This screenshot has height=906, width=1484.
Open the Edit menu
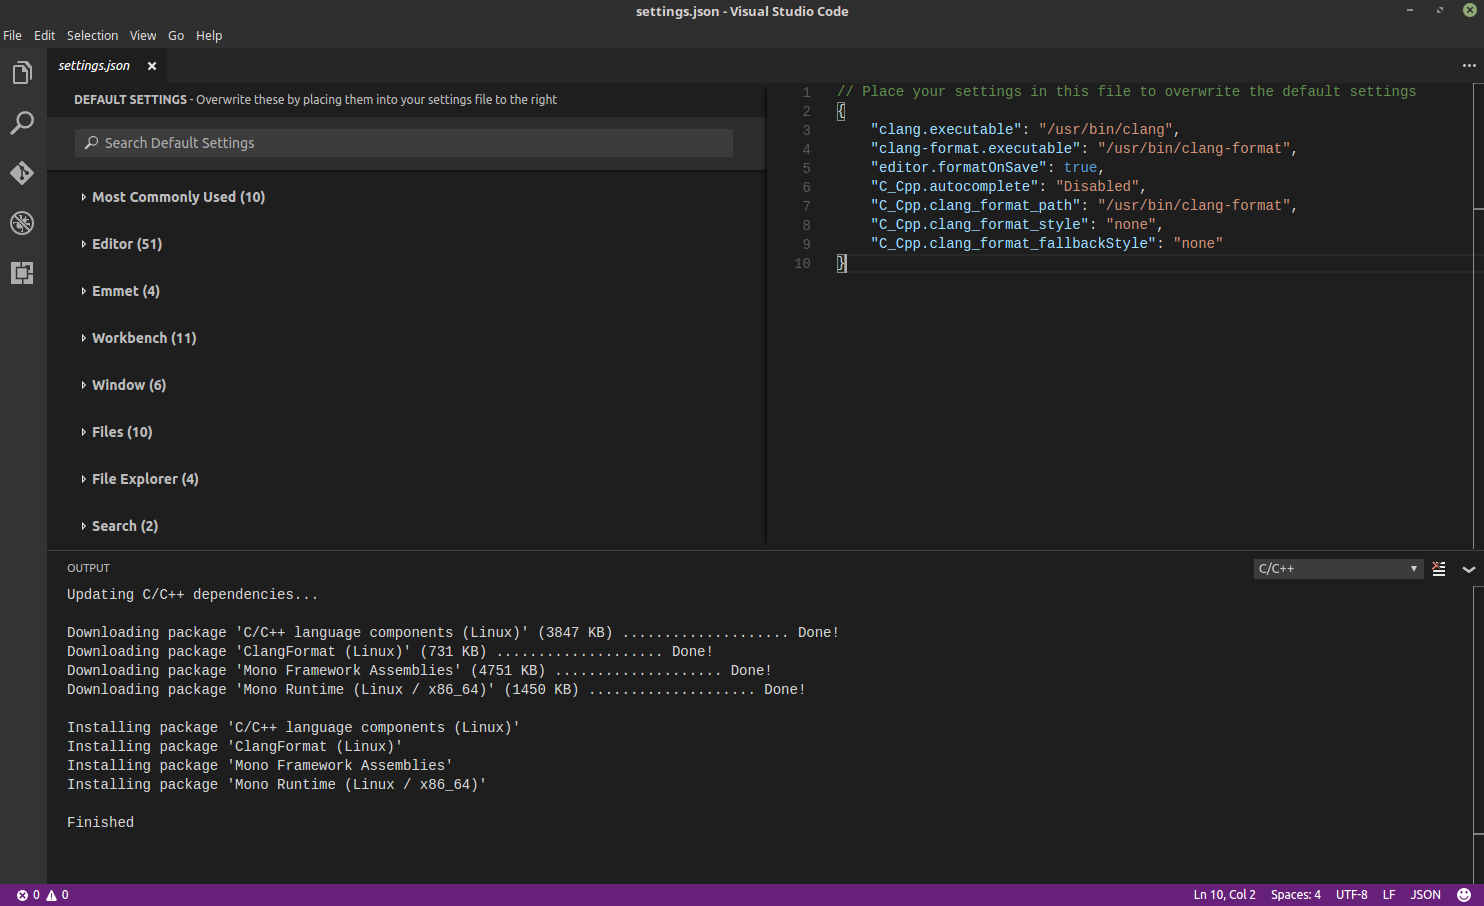click(45, 35)
